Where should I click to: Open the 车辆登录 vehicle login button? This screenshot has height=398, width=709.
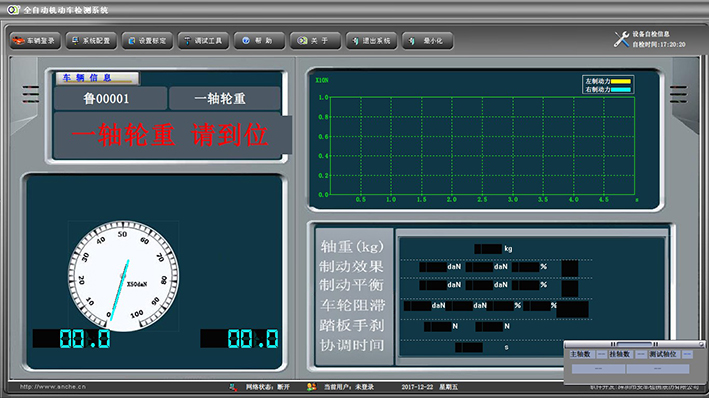pos(35,41)
